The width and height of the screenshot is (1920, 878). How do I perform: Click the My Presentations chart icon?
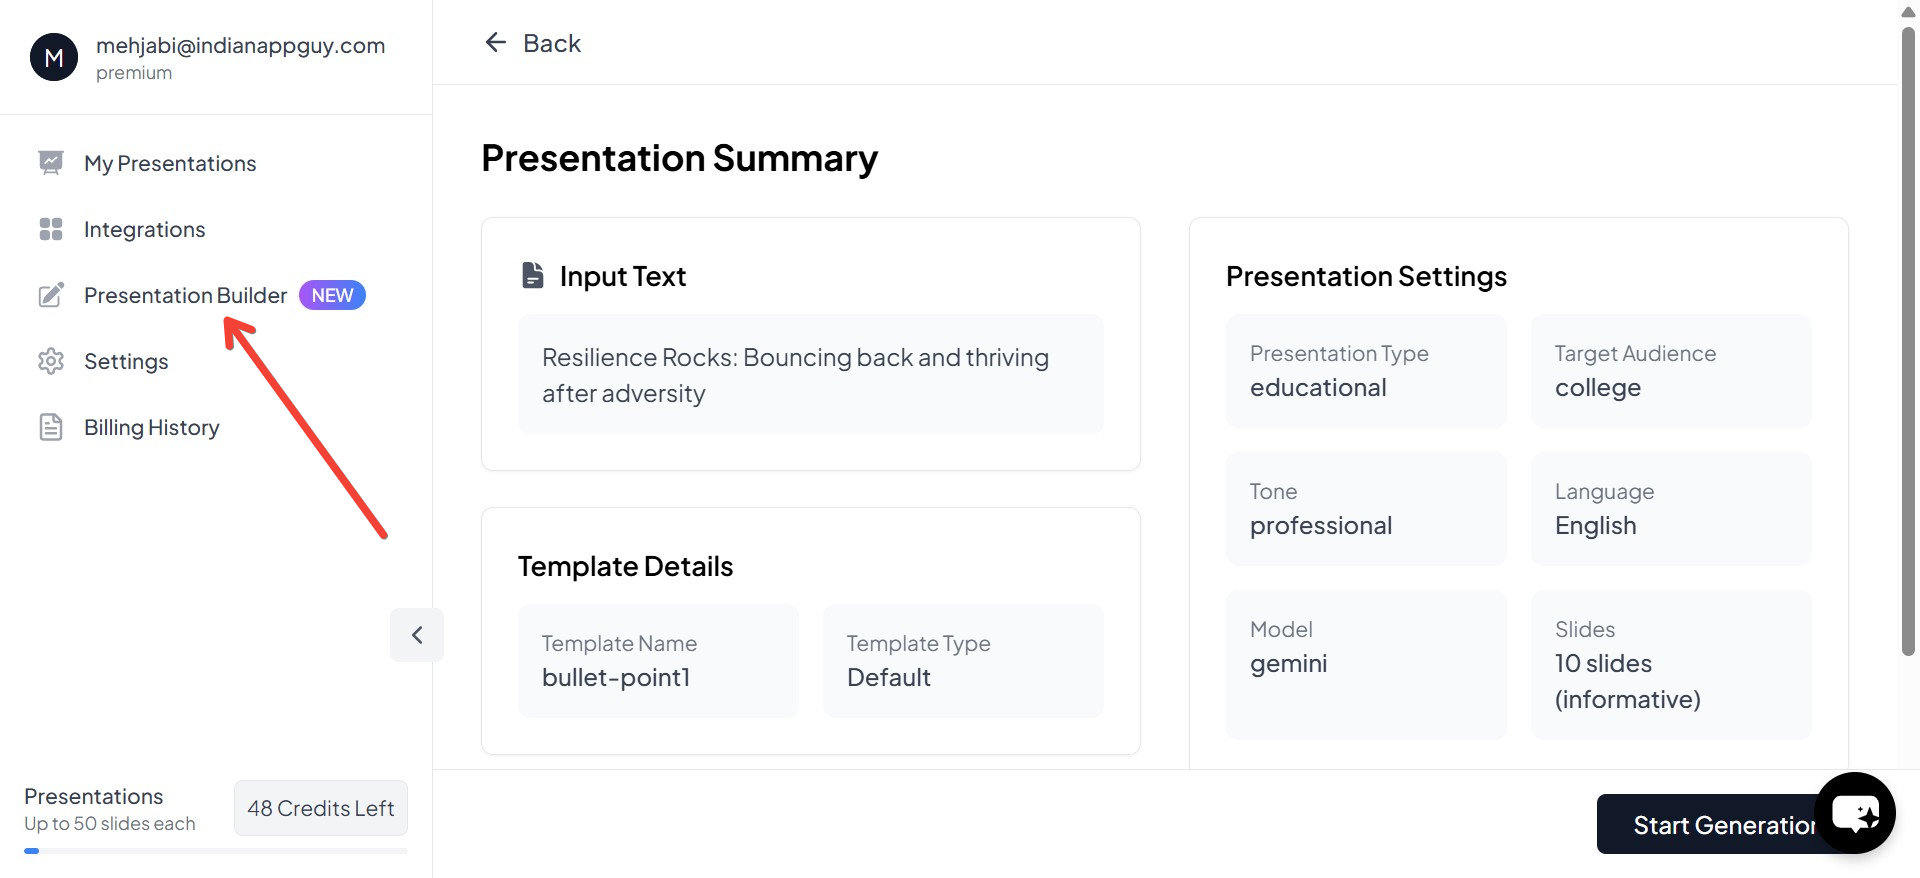point(51,163)
